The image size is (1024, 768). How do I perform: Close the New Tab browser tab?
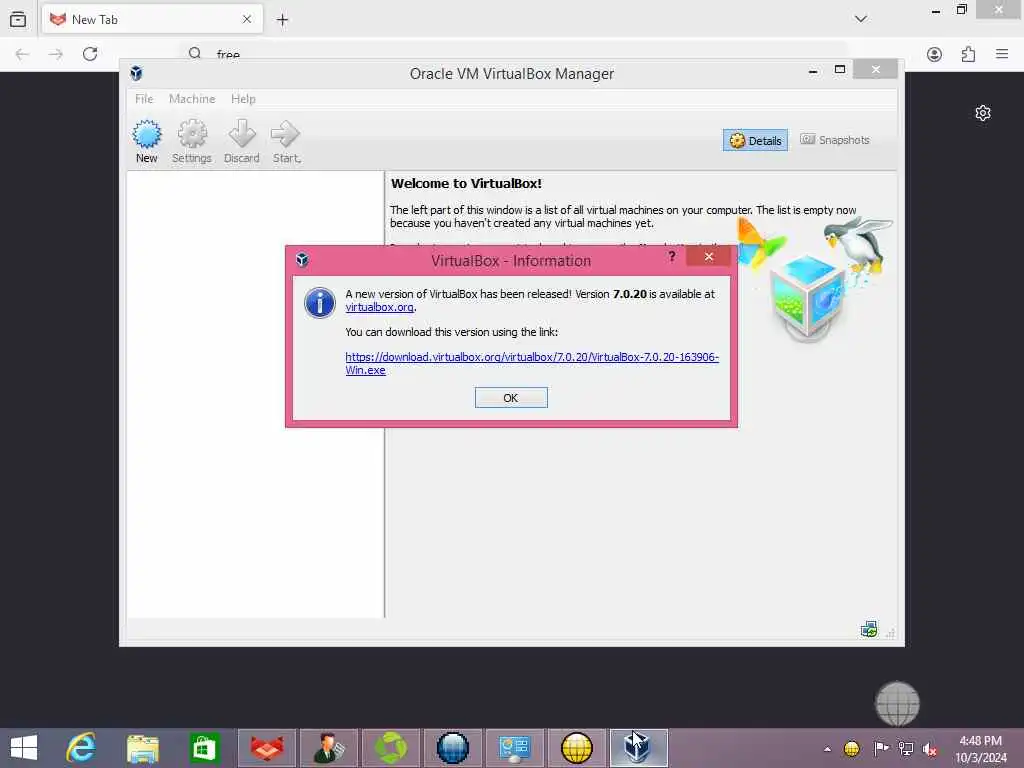click(x=247, y=20)
